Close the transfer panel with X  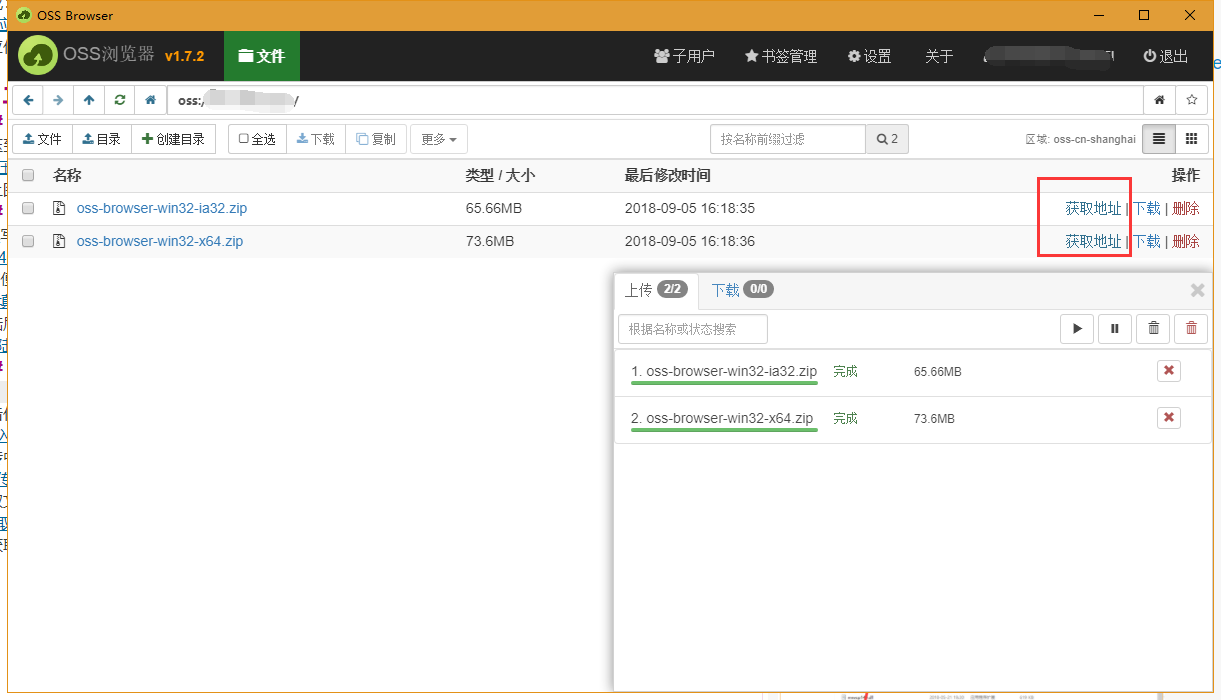(x=1197, y=290)
